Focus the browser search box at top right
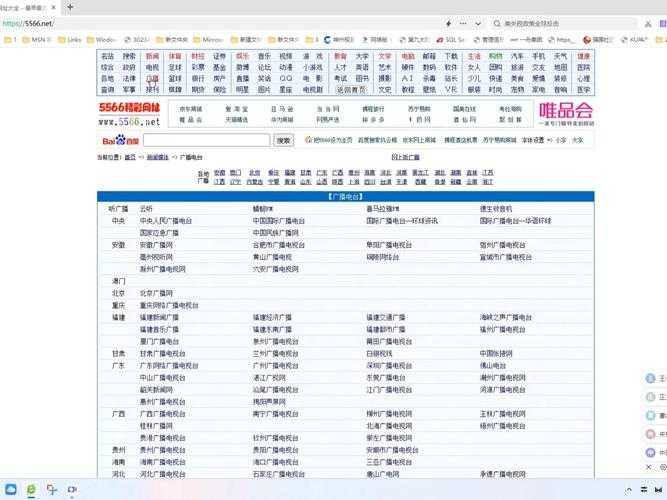The width and height of the screenshot is (667, 500). (x=564, y=23)
